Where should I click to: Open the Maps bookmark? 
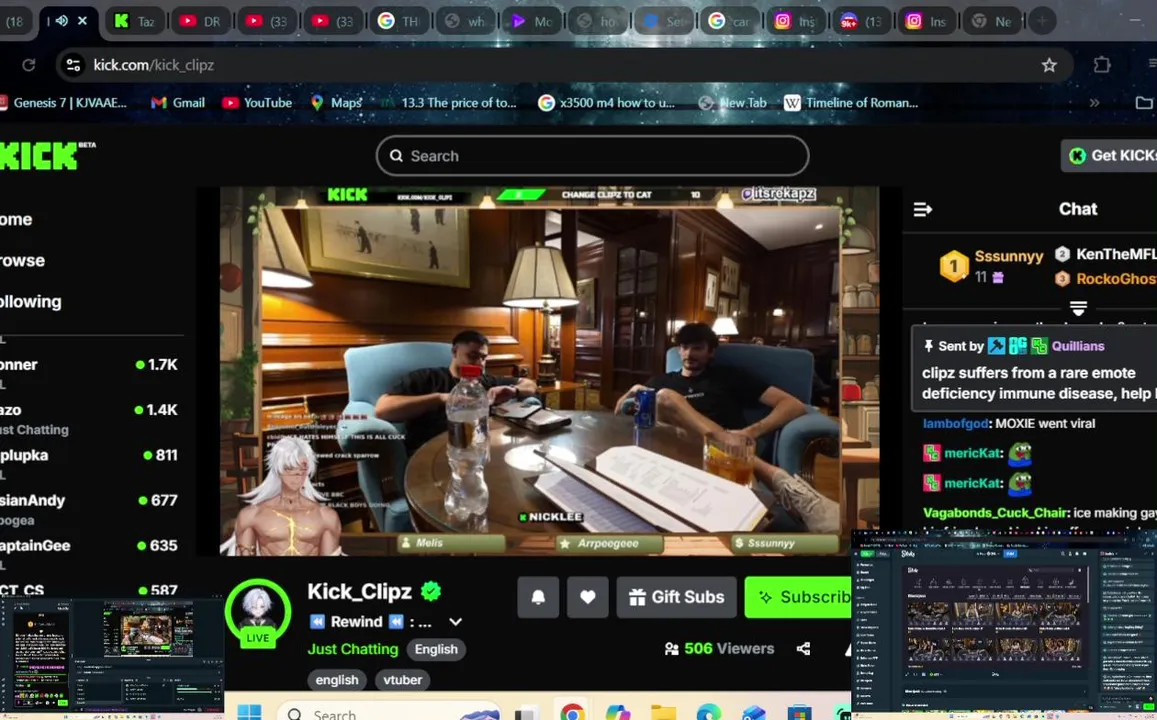point(336,103)
